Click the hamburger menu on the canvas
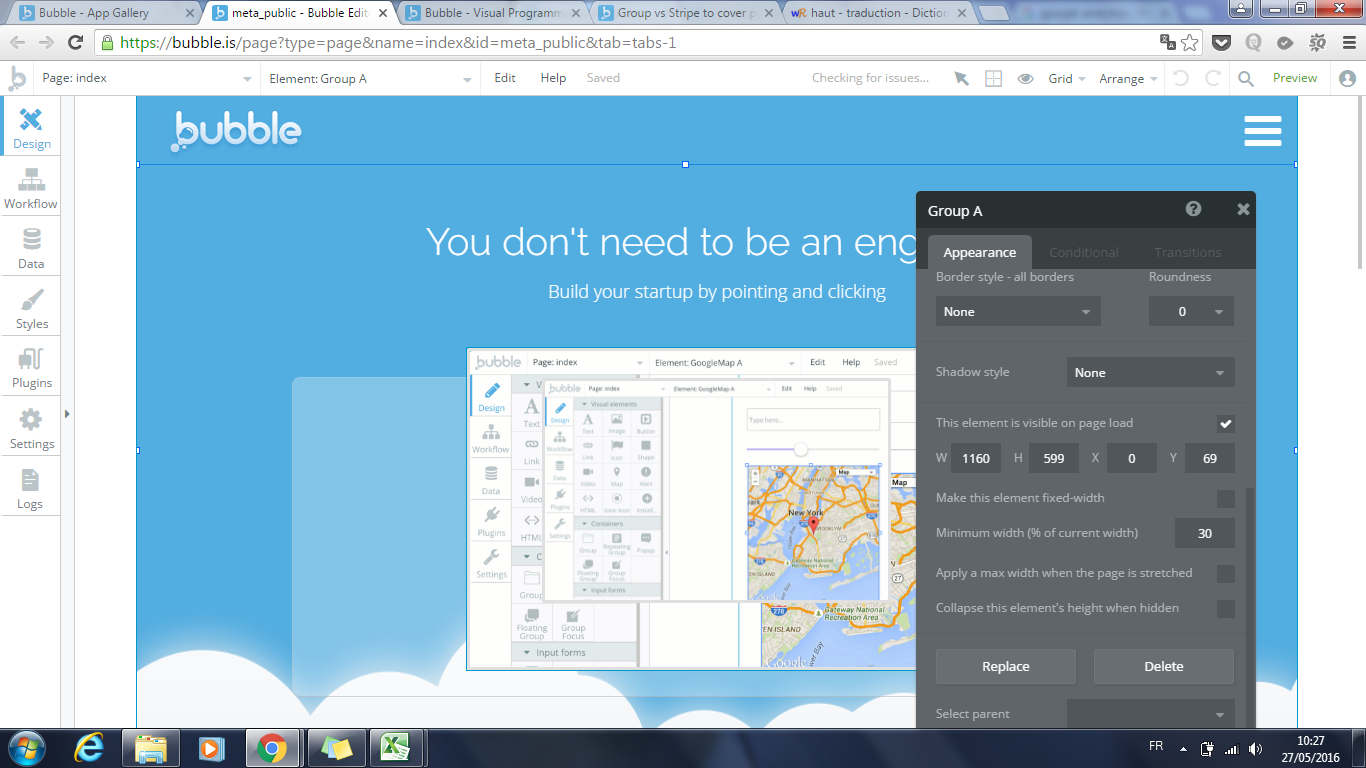The width and height of the screenshot is (1366, 768). click(1263, 130)
